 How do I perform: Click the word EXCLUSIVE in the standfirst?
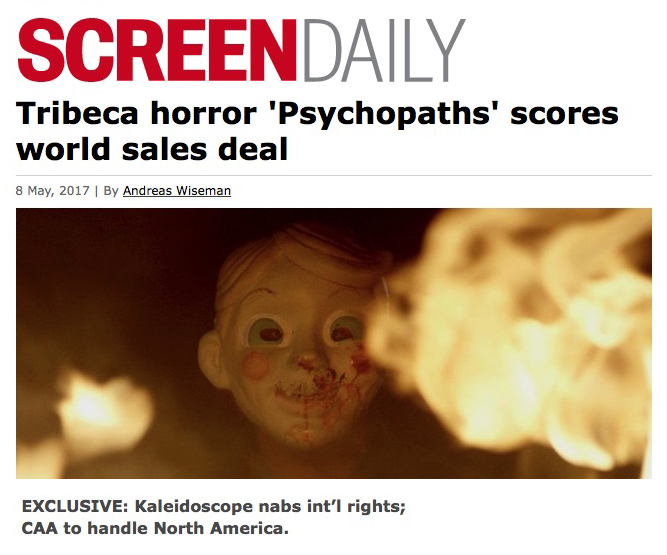pyautogui.click(x=74, y=507)
